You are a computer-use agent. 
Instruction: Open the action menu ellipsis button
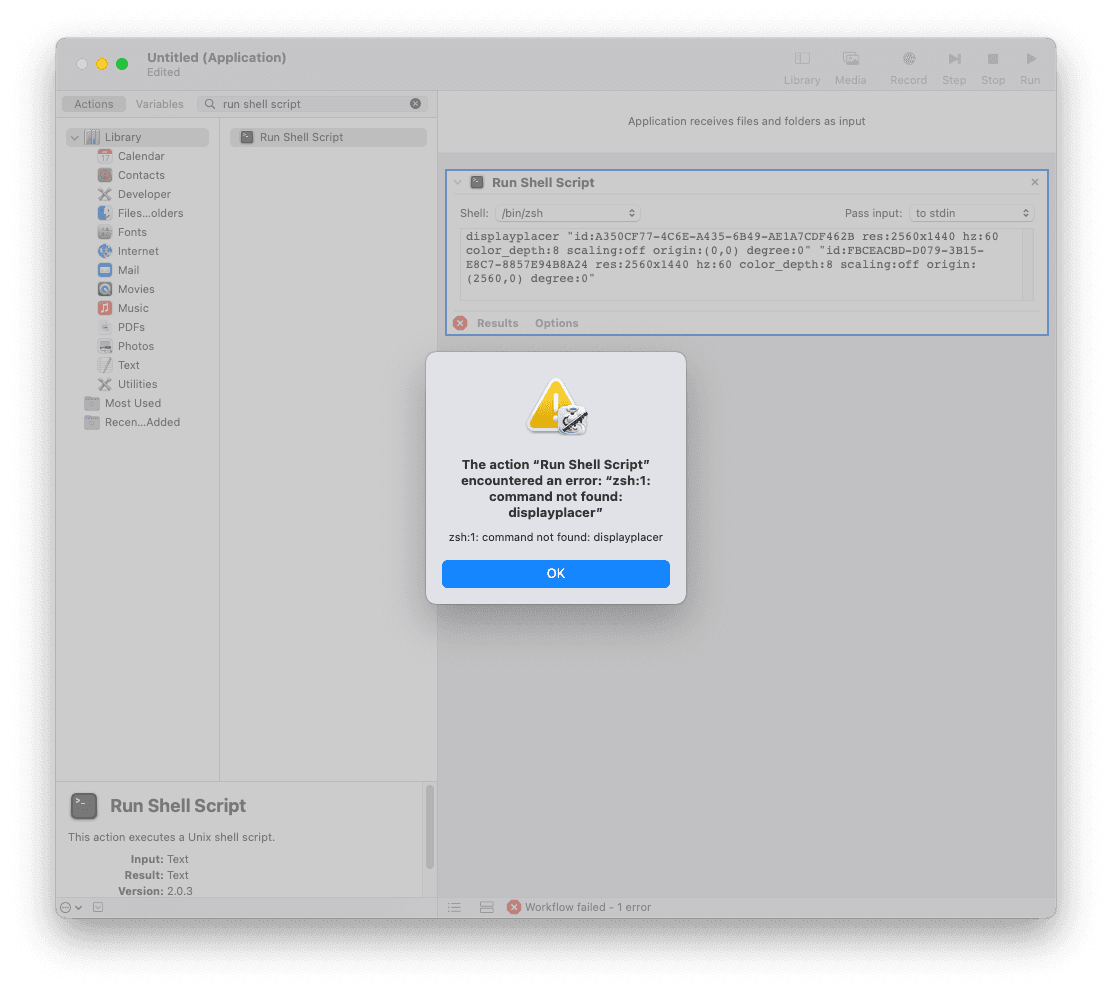[x=71, y=908]
